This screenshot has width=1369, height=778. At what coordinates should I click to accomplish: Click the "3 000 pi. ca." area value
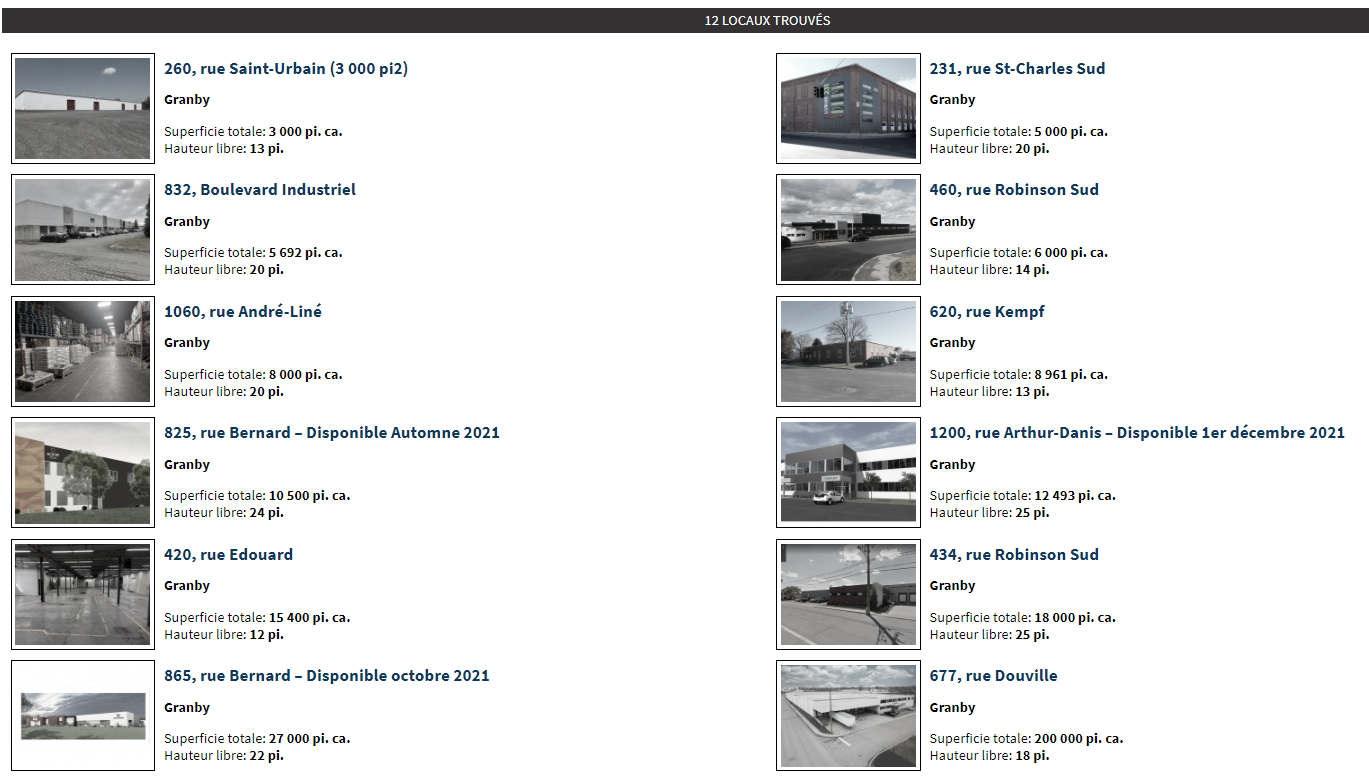click(305, 132)
